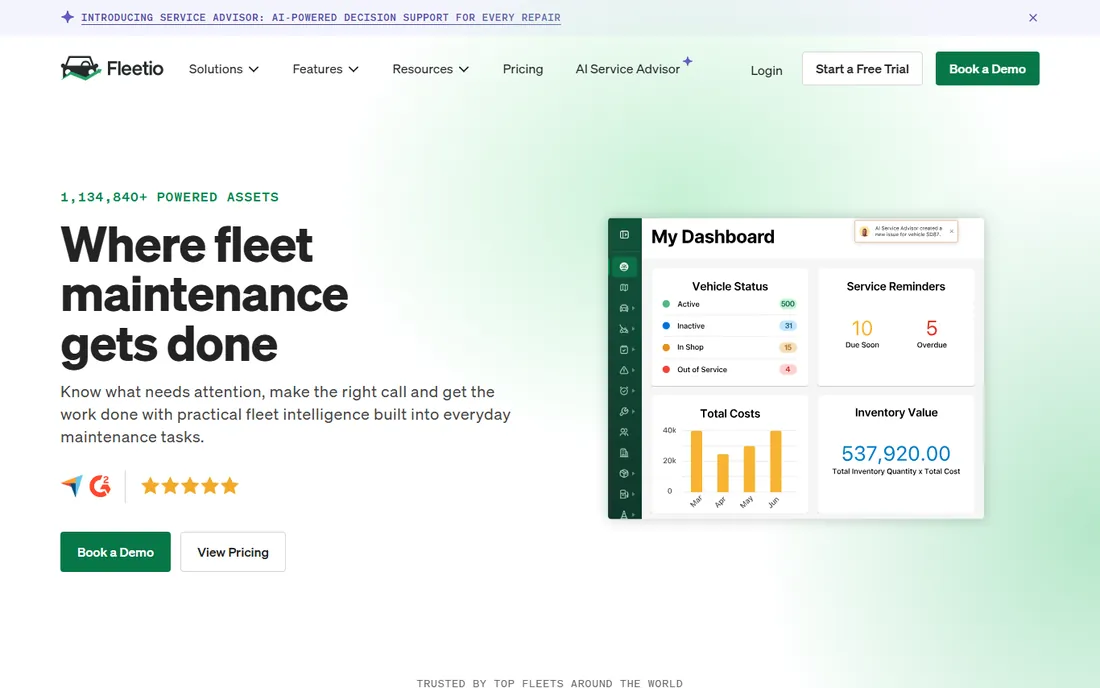Screen dimensions: 1100x688
Task: Click the Out of Service count 4
Action: click(x=788, y=369)
